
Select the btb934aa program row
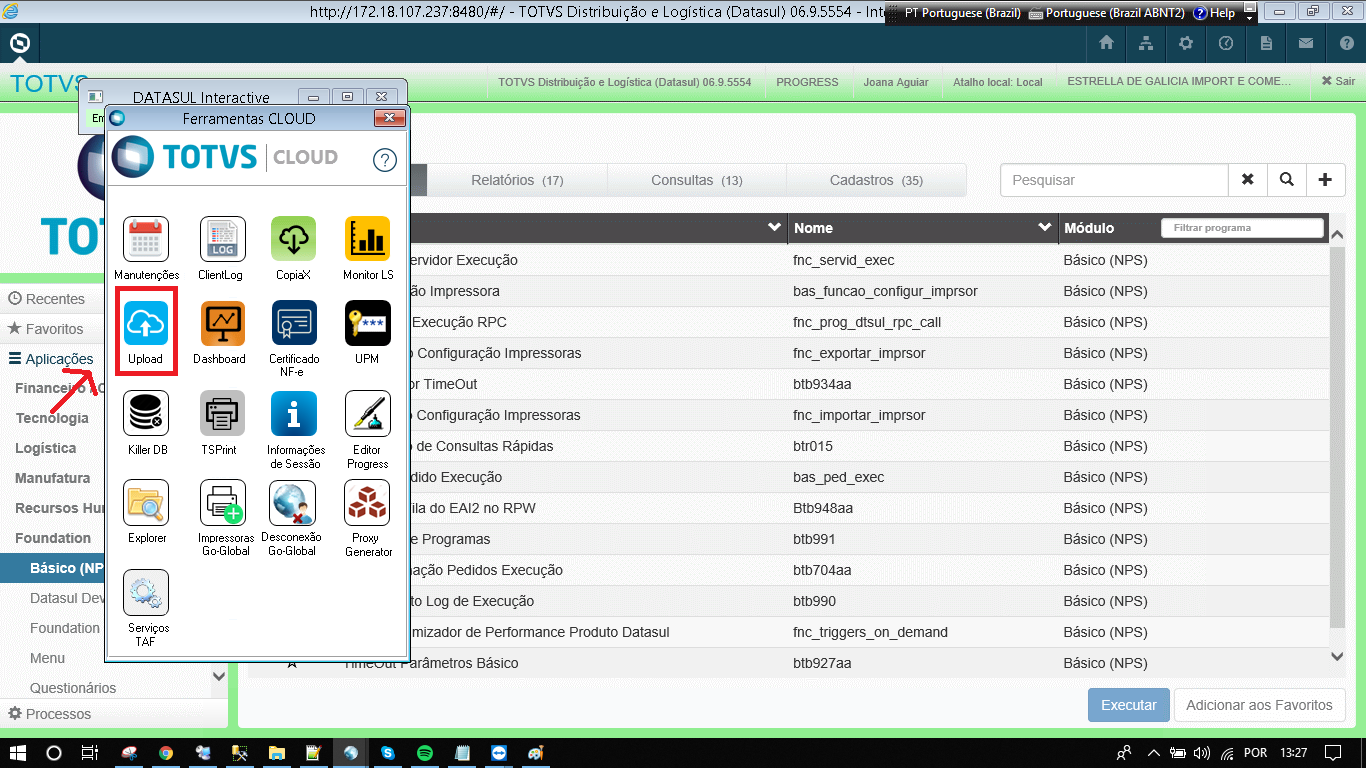coord(790,384)
